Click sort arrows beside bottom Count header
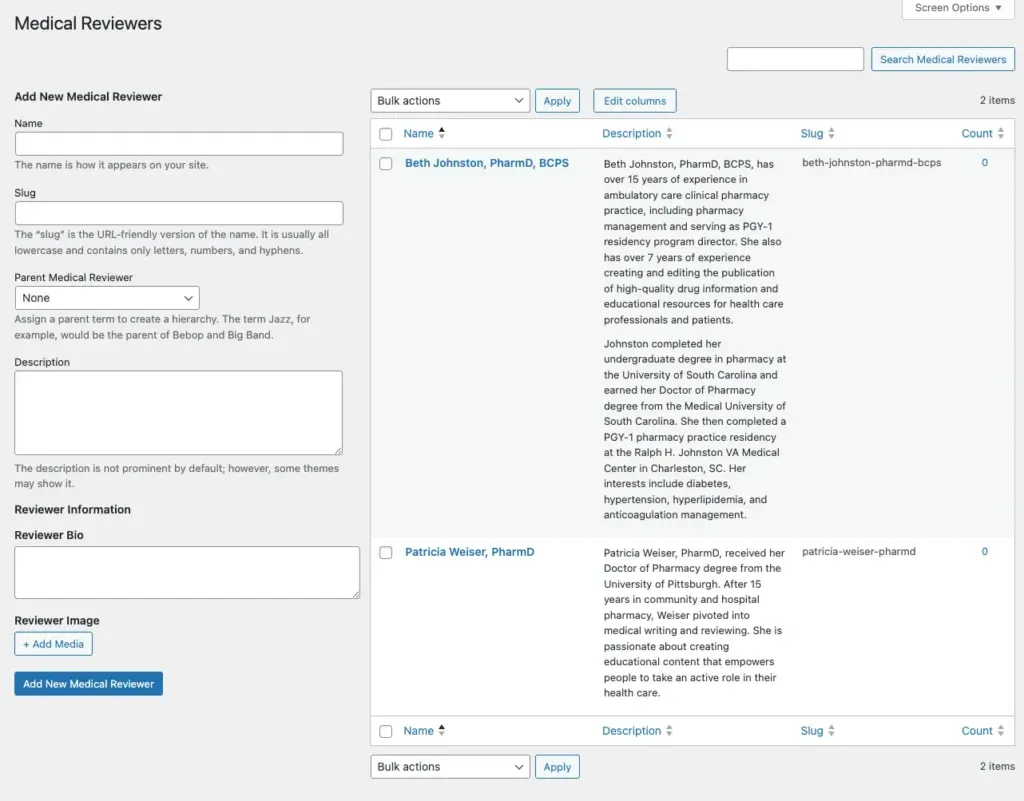The height and width of the screenshot is (801, 1024). [x=1001, y=731]
